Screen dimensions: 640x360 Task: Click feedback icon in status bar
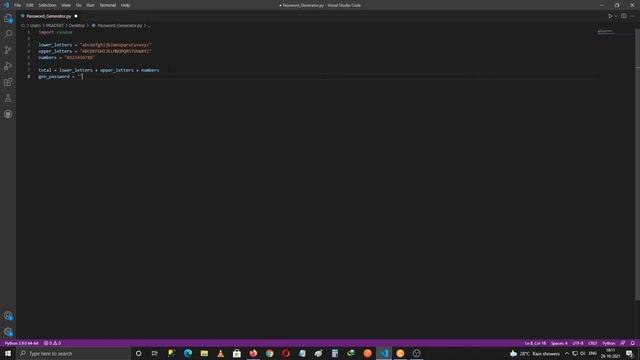tap(623, 343)
